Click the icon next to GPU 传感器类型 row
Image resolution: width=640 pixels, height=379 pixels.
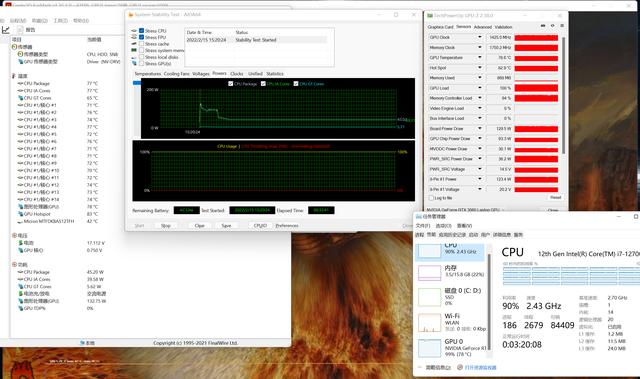20,62
